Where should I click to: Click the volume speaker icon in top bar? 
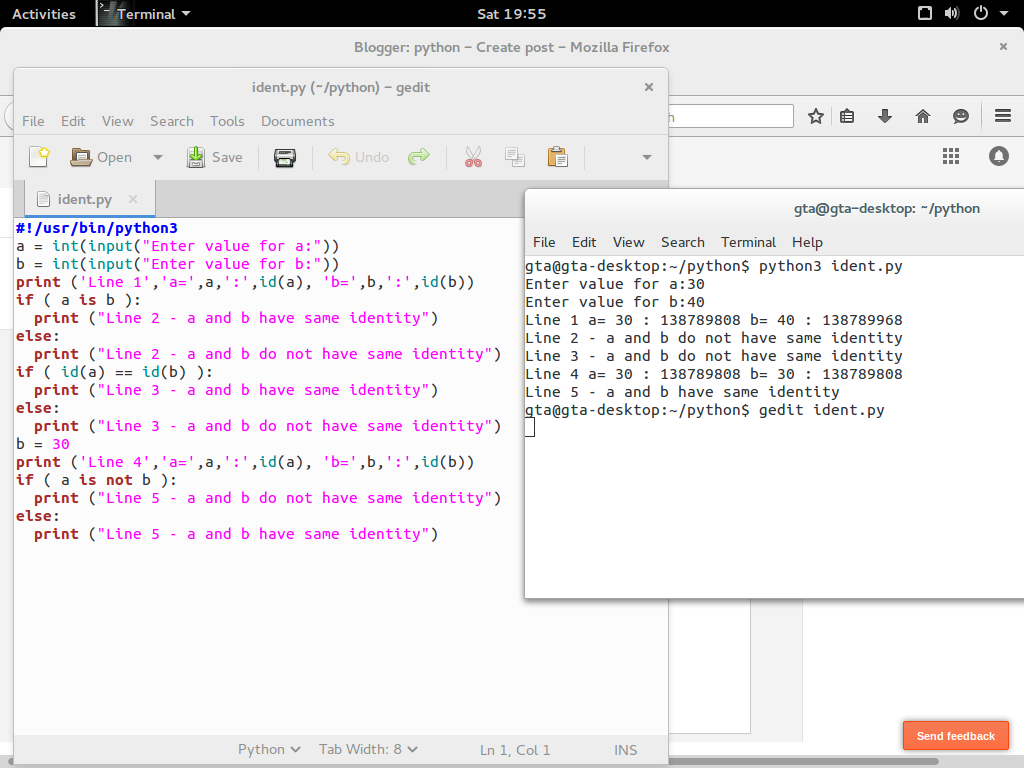pos(952,14)
